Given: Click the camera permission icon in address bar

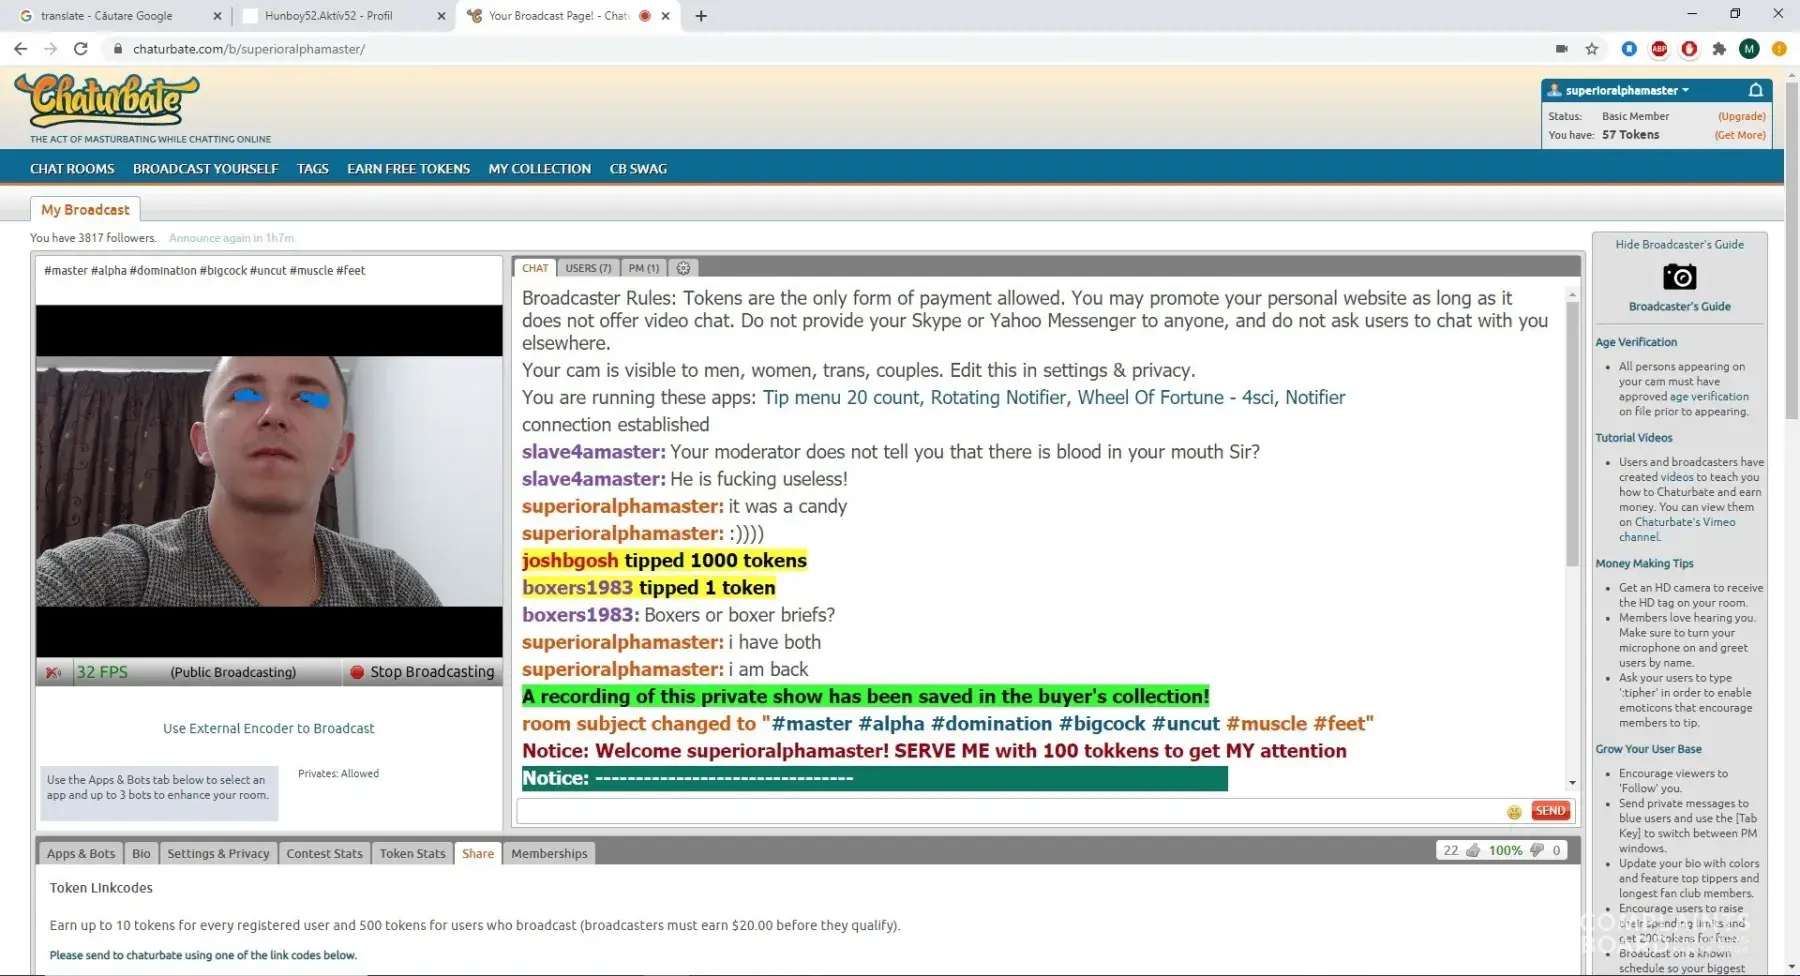Looking at the screenshot, I should click(x=1562, y=49).
